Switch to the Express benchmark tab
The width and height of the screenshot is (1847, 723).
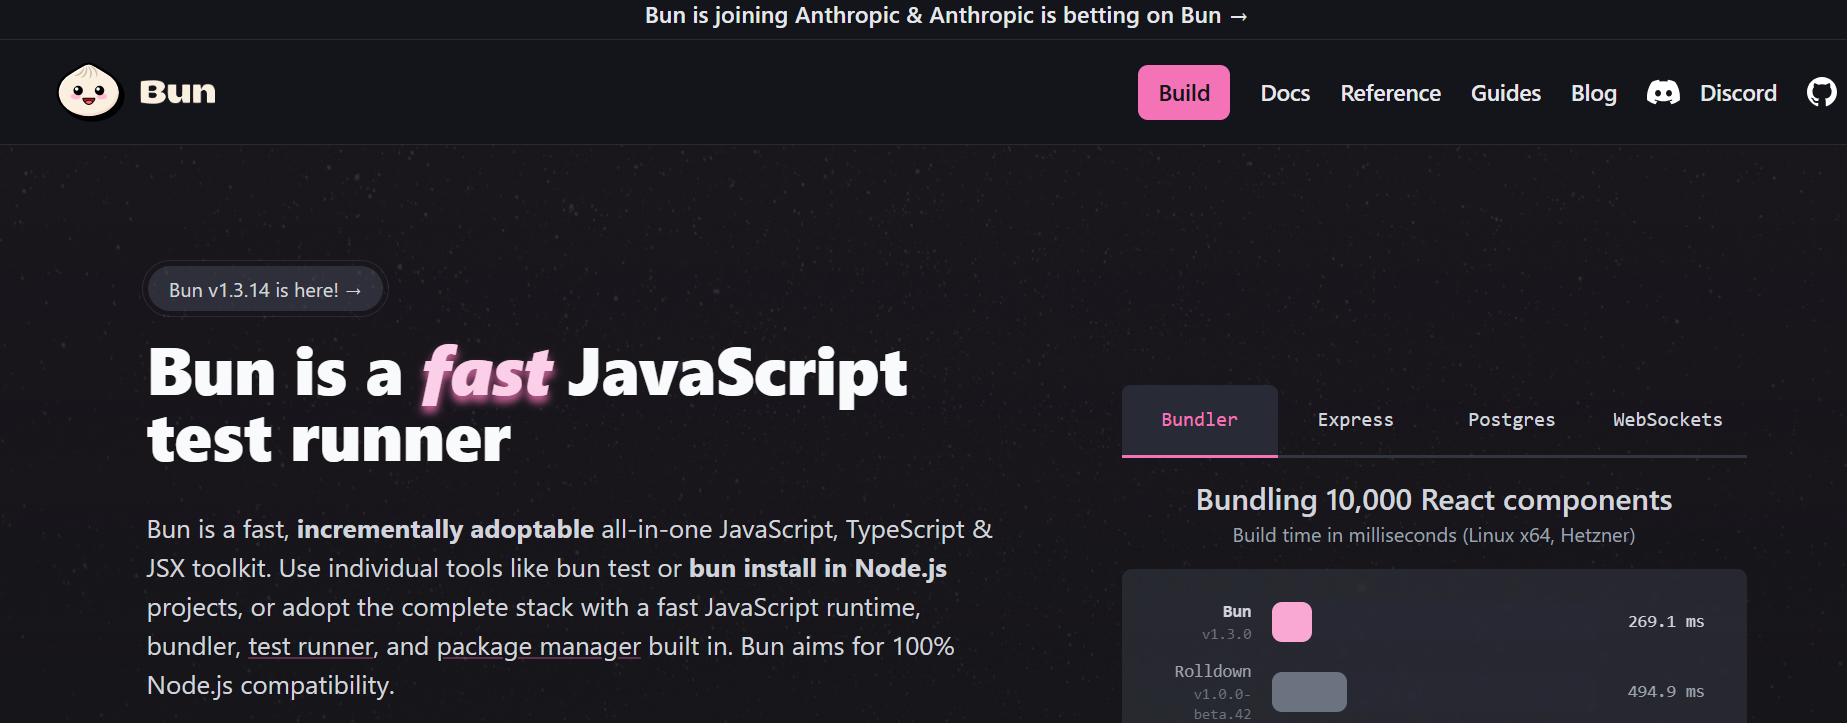point(1355,420)
